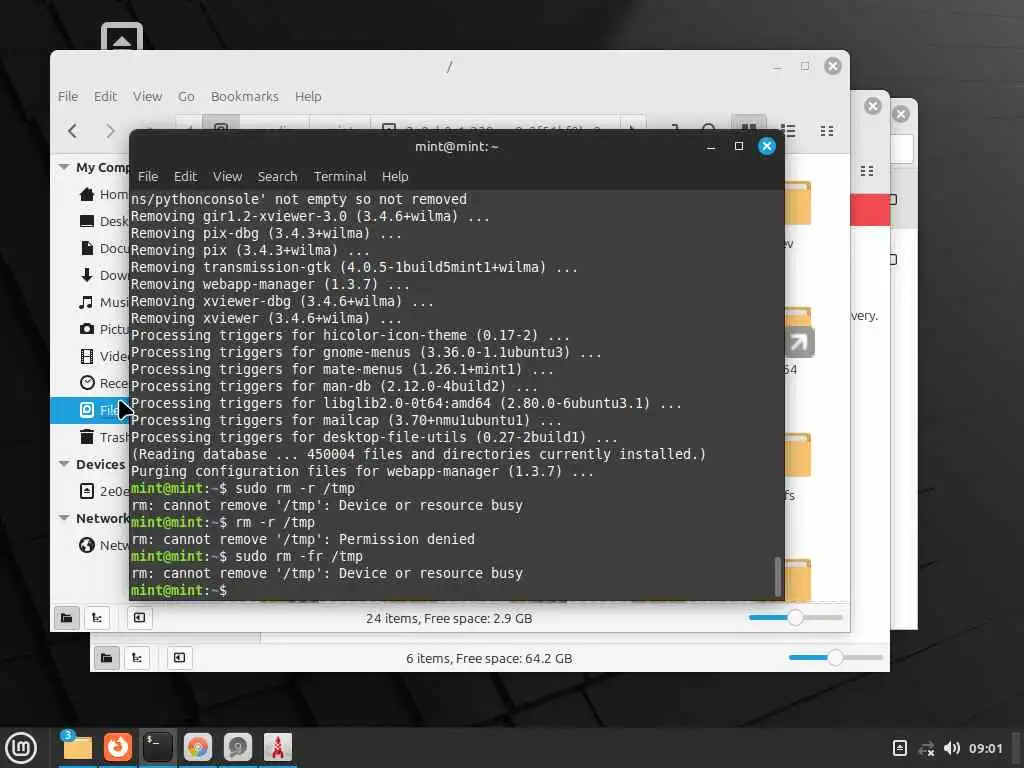Open terminal View menu
The image size is (1024, 768).
(x=227, y=176)
